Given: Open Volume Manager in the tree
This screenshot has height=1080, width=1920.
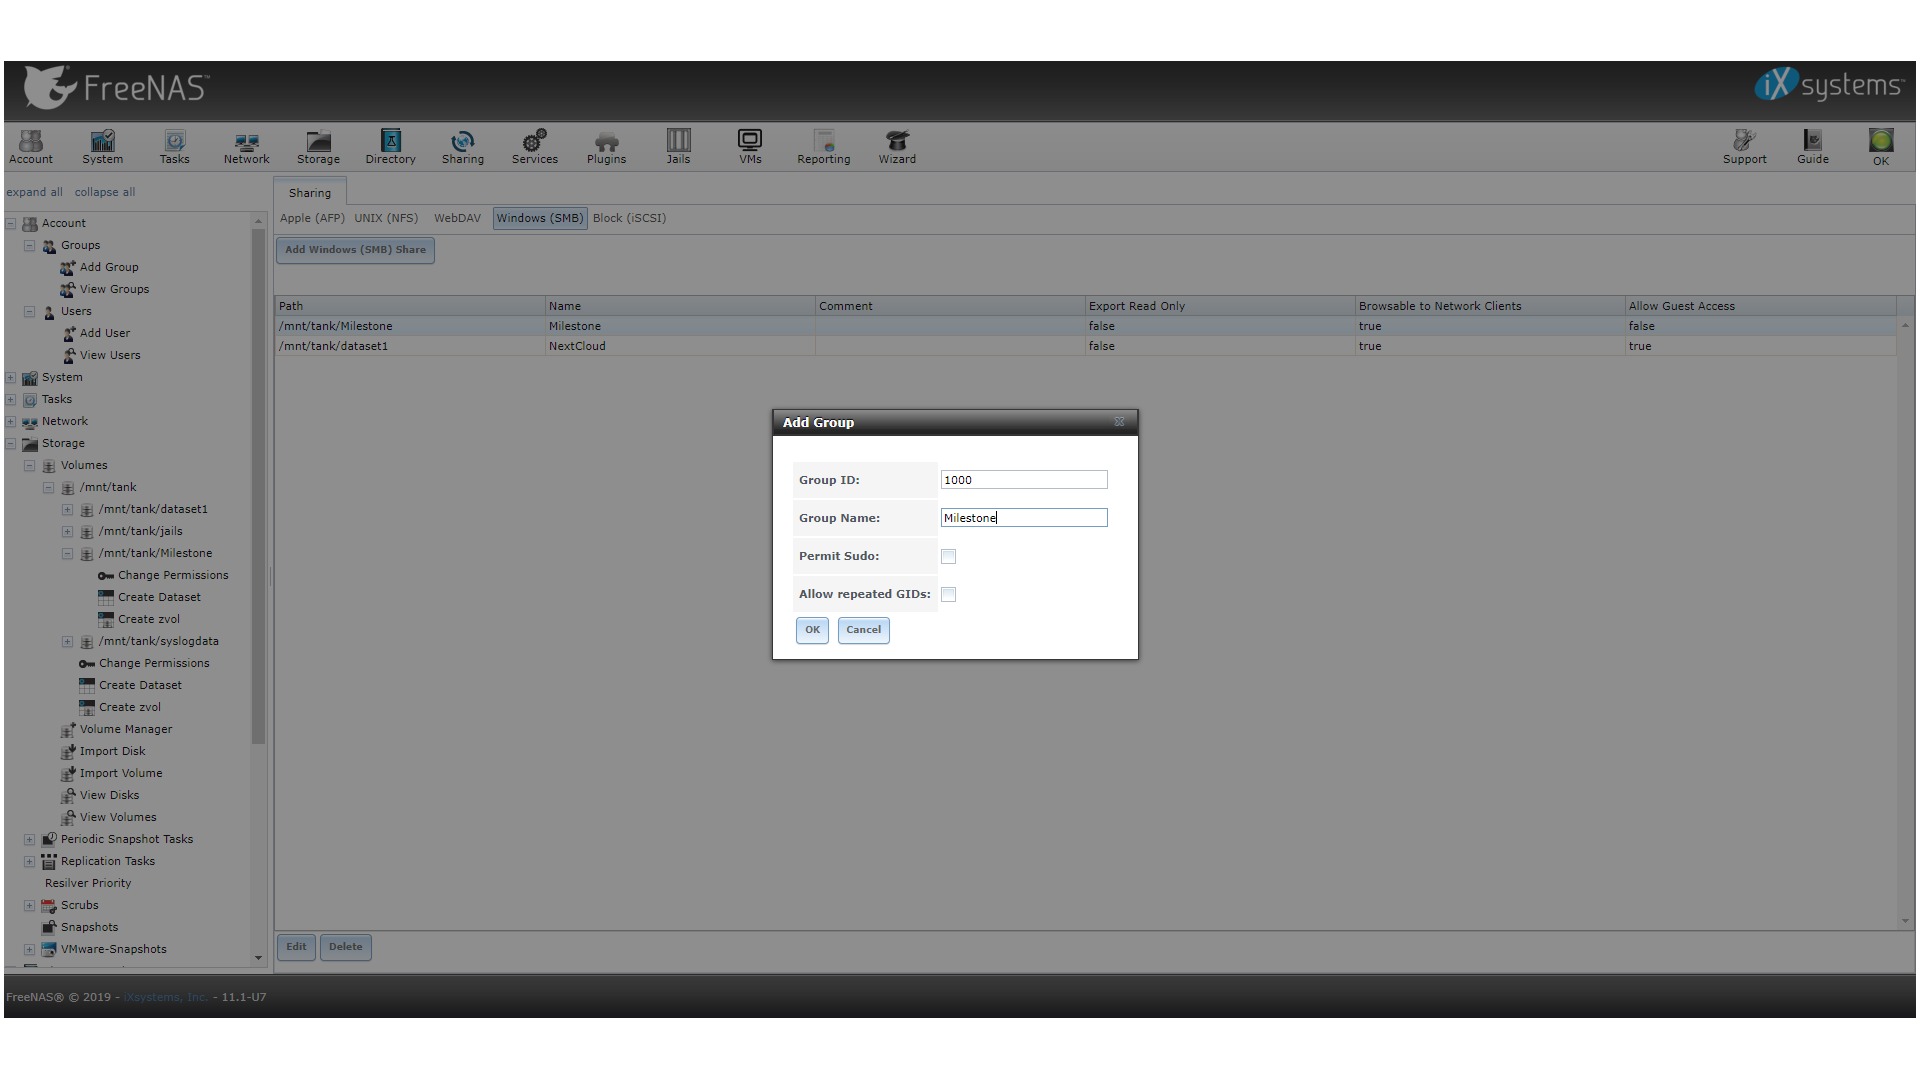Looking at the screenshot, I should point(126,729).
